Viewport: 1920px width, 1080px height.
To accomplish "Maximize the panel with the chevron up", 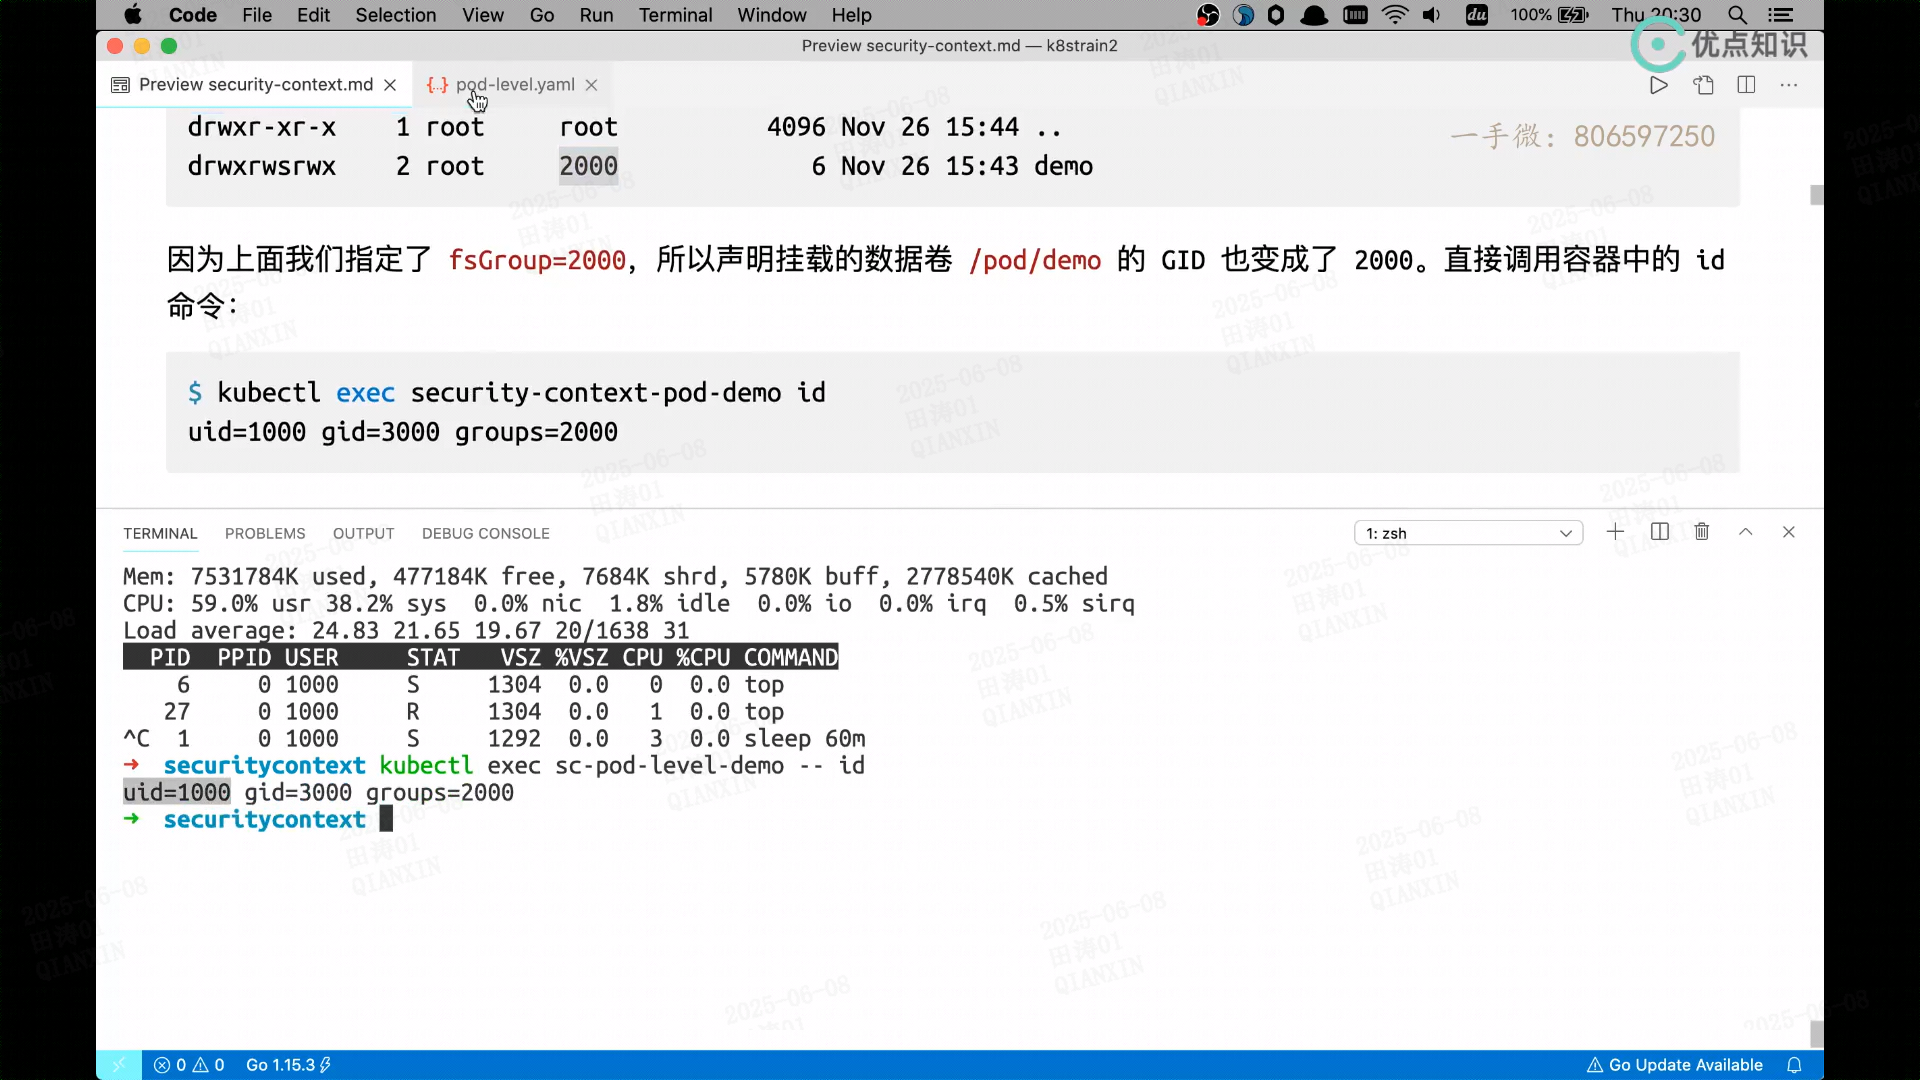I will 1745,532.
